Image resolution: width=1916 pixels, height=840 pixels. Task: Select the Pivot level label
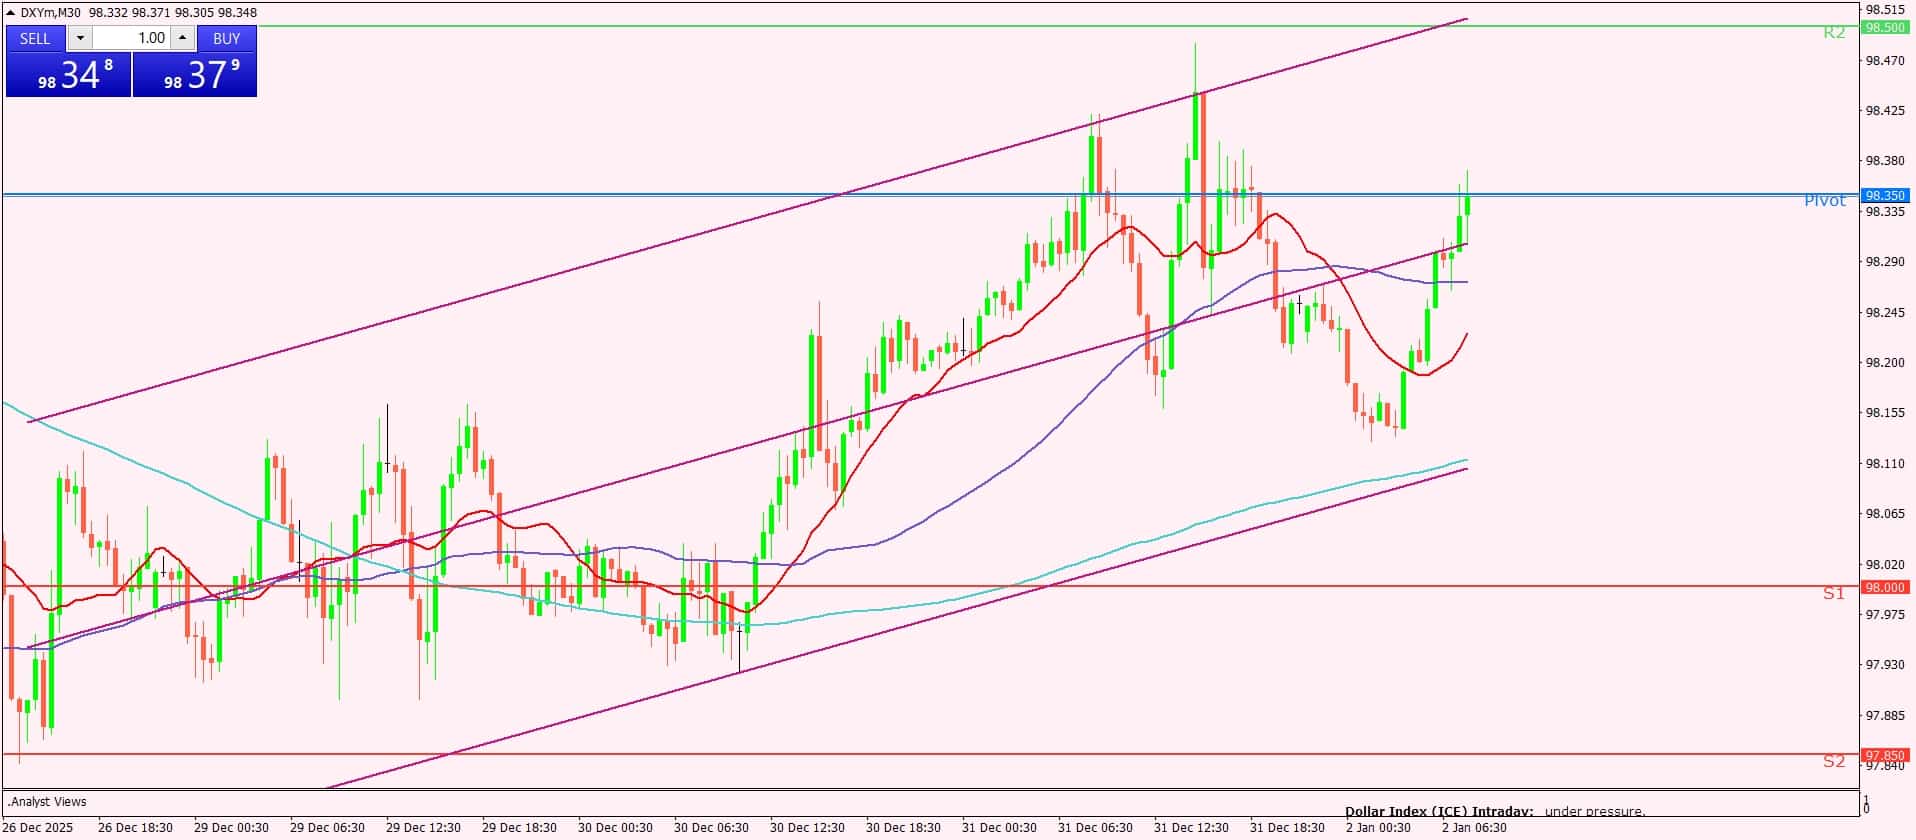click(x=1825, y=201)
